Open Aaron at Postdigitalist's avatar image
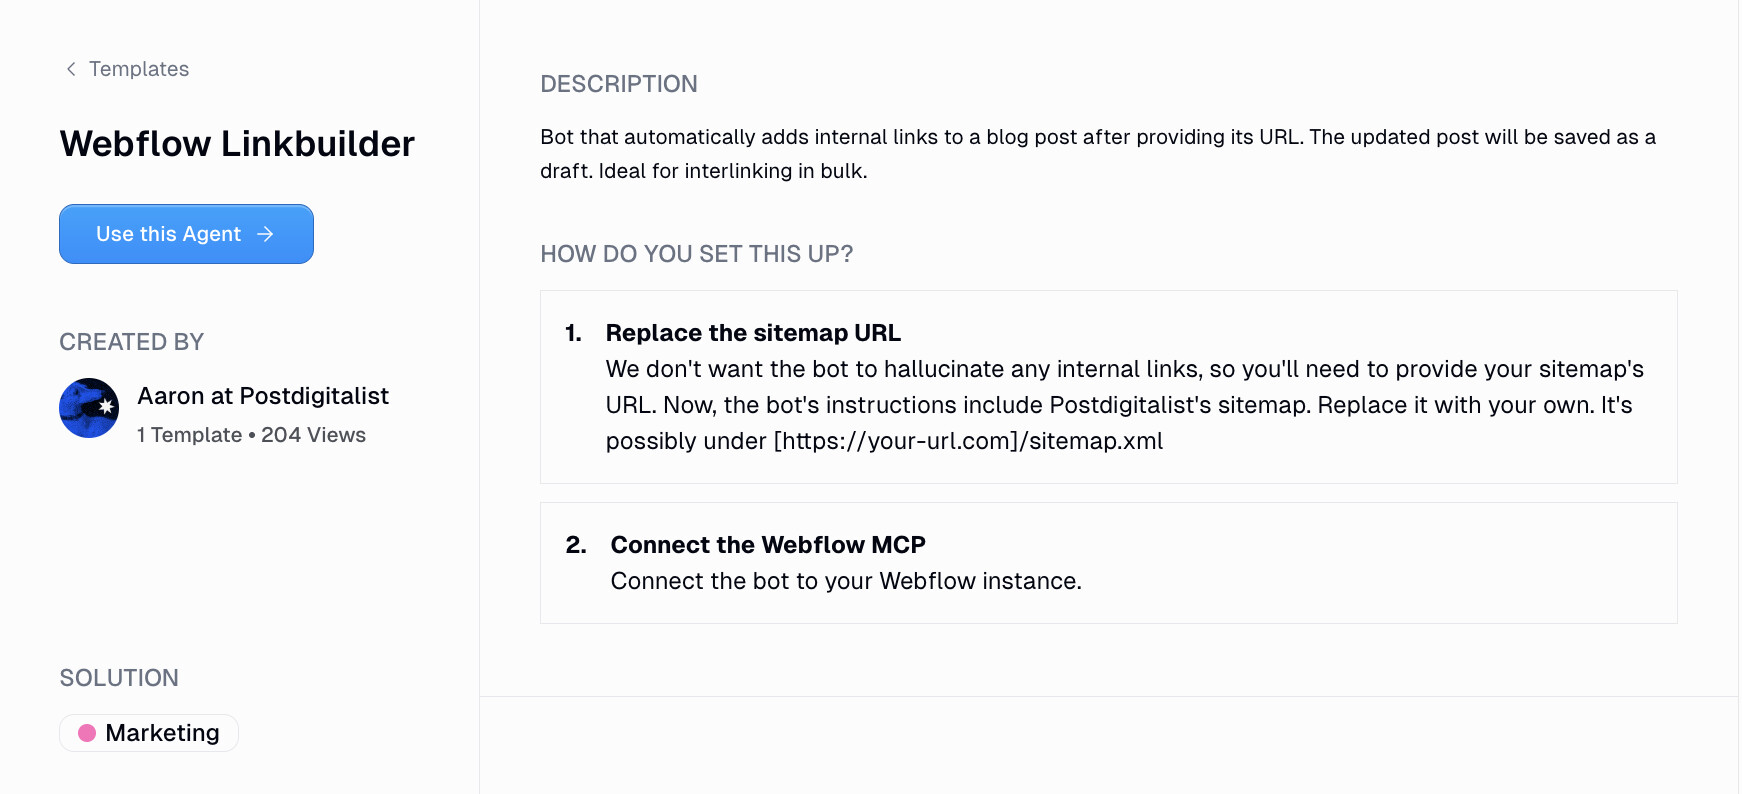The image size is (1742, 794). (89, 408)
